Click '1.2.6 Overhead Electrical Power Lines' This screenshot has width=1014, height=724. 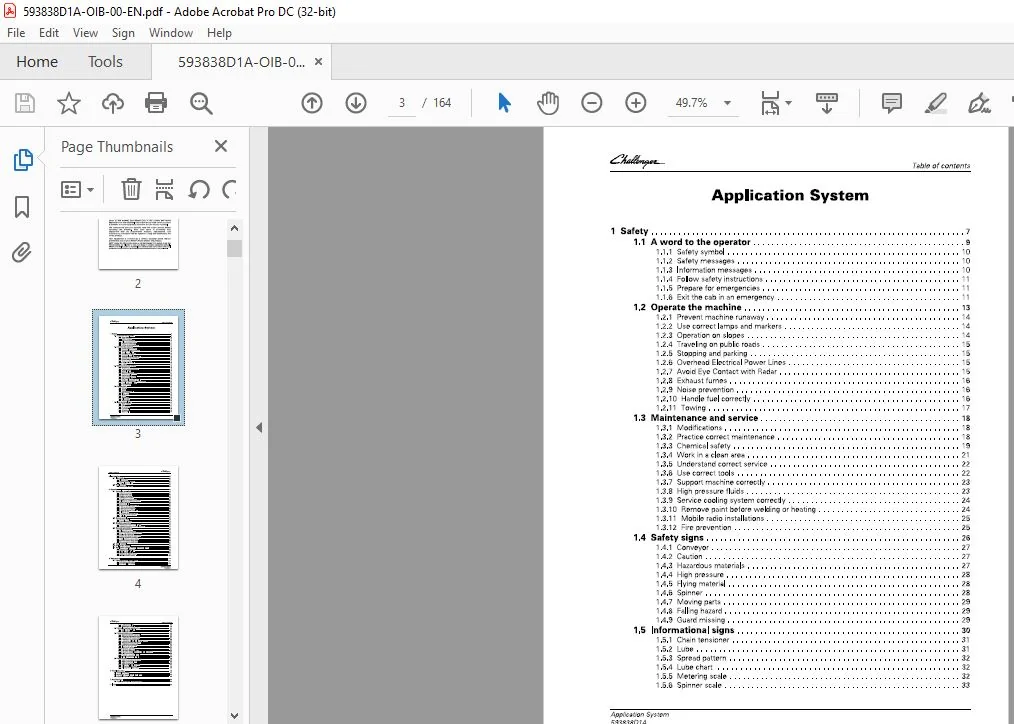[813, 363]
